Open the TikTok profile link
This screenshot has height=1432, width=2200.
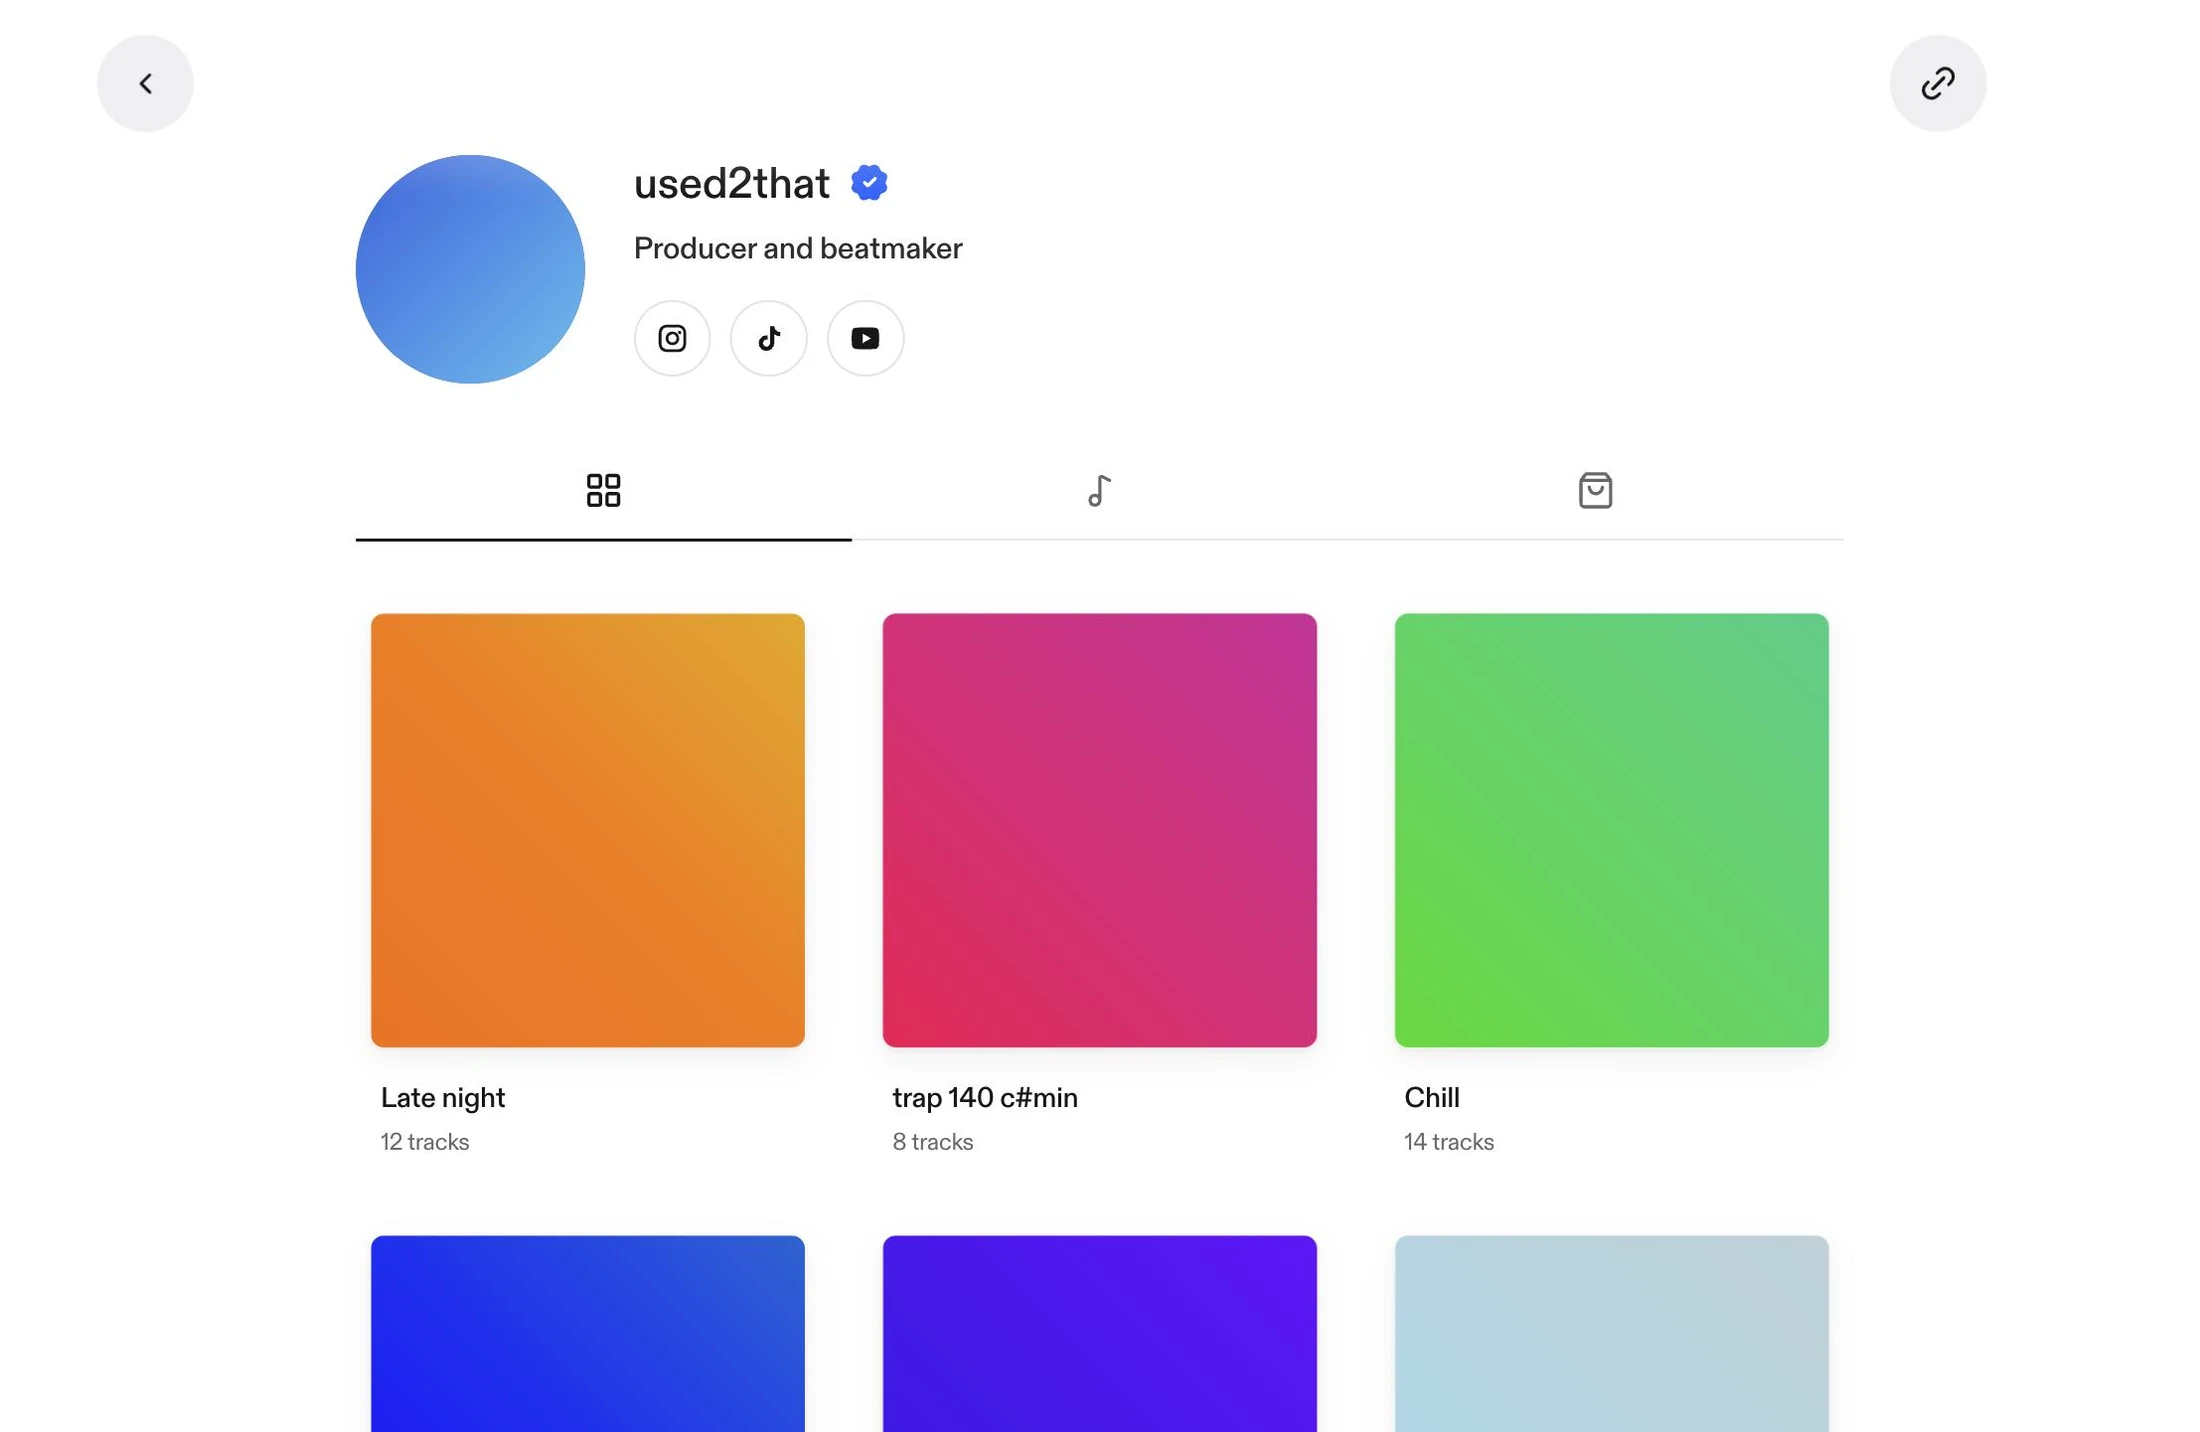pos(768,338)
